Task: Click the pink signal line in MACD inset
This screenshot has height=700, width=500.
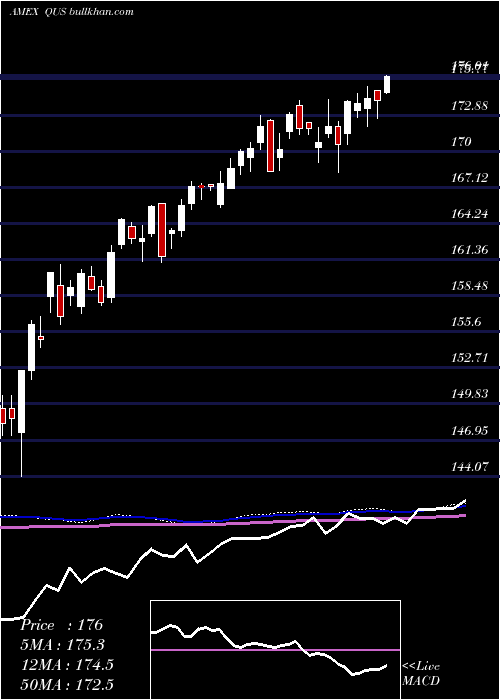Action: point(275,650)
